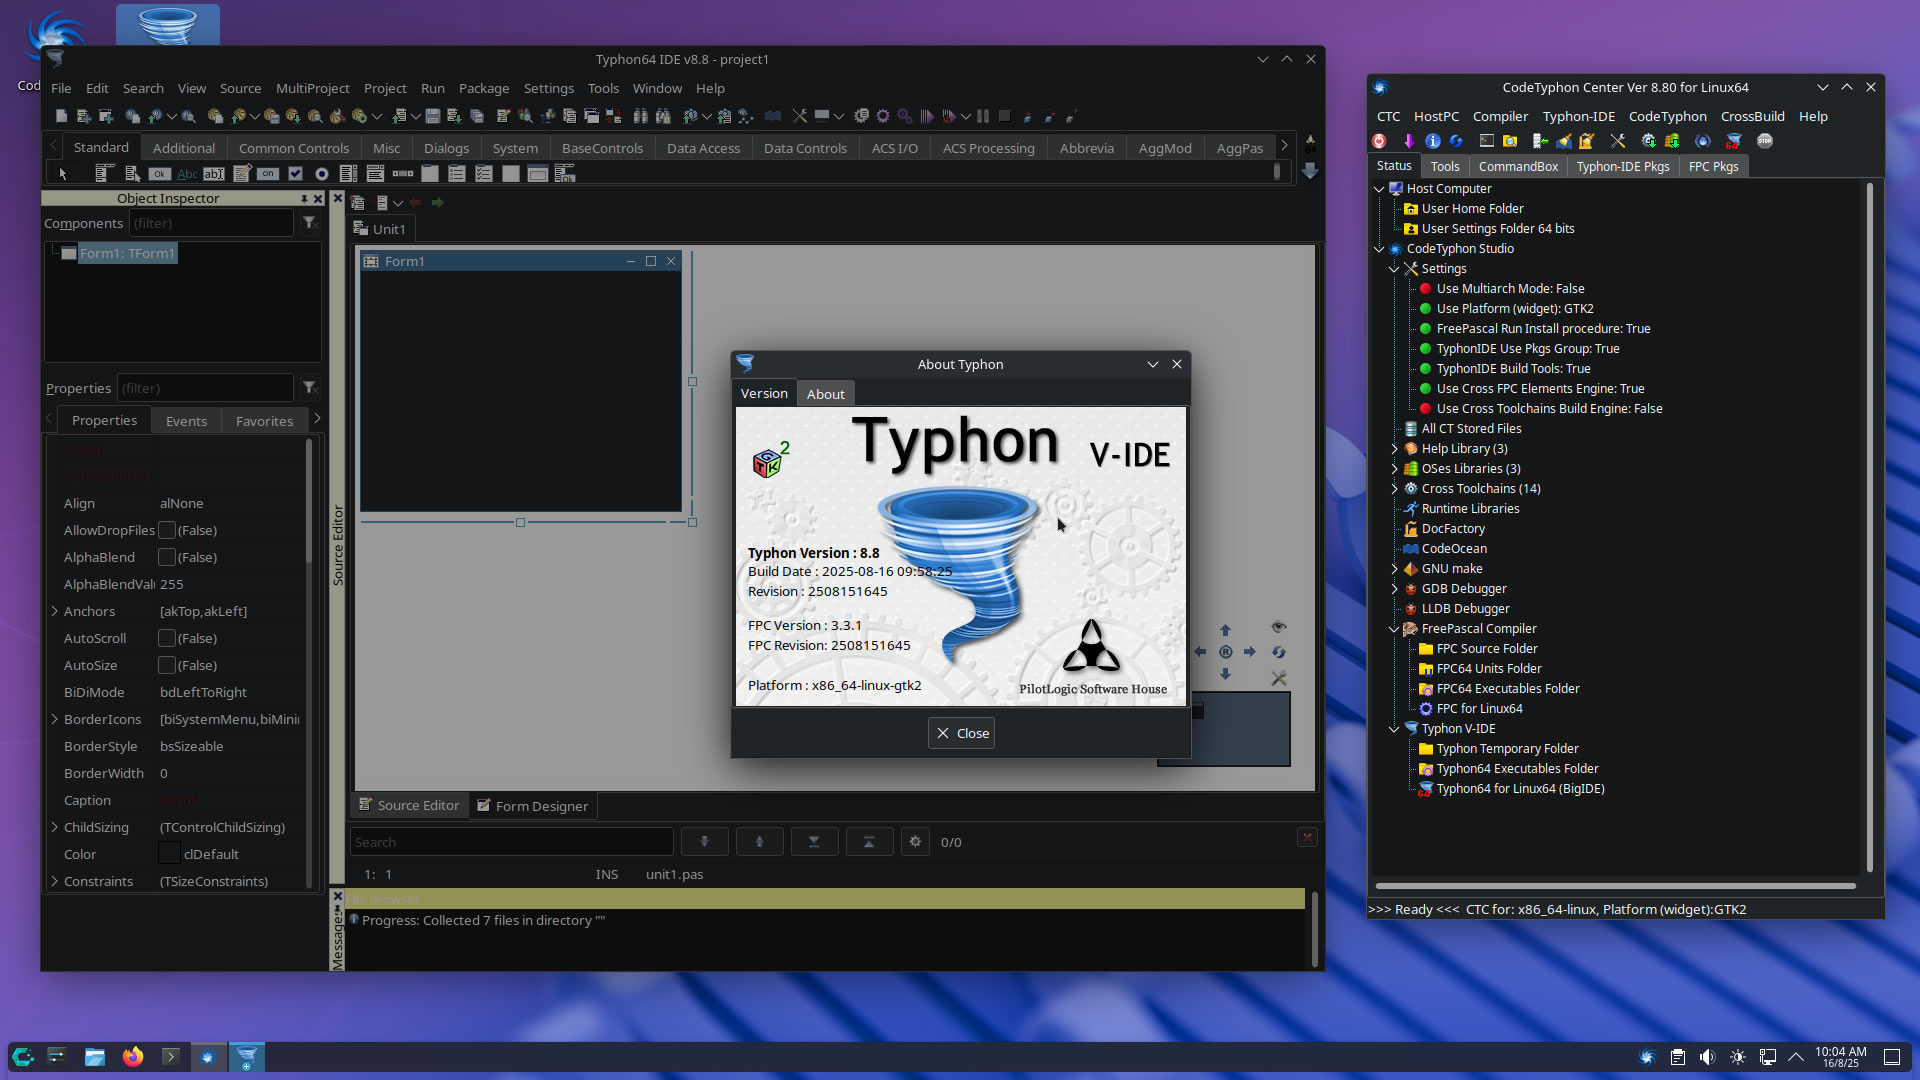
Task: Expand the ChildSizing property
Action: (54, 827)
